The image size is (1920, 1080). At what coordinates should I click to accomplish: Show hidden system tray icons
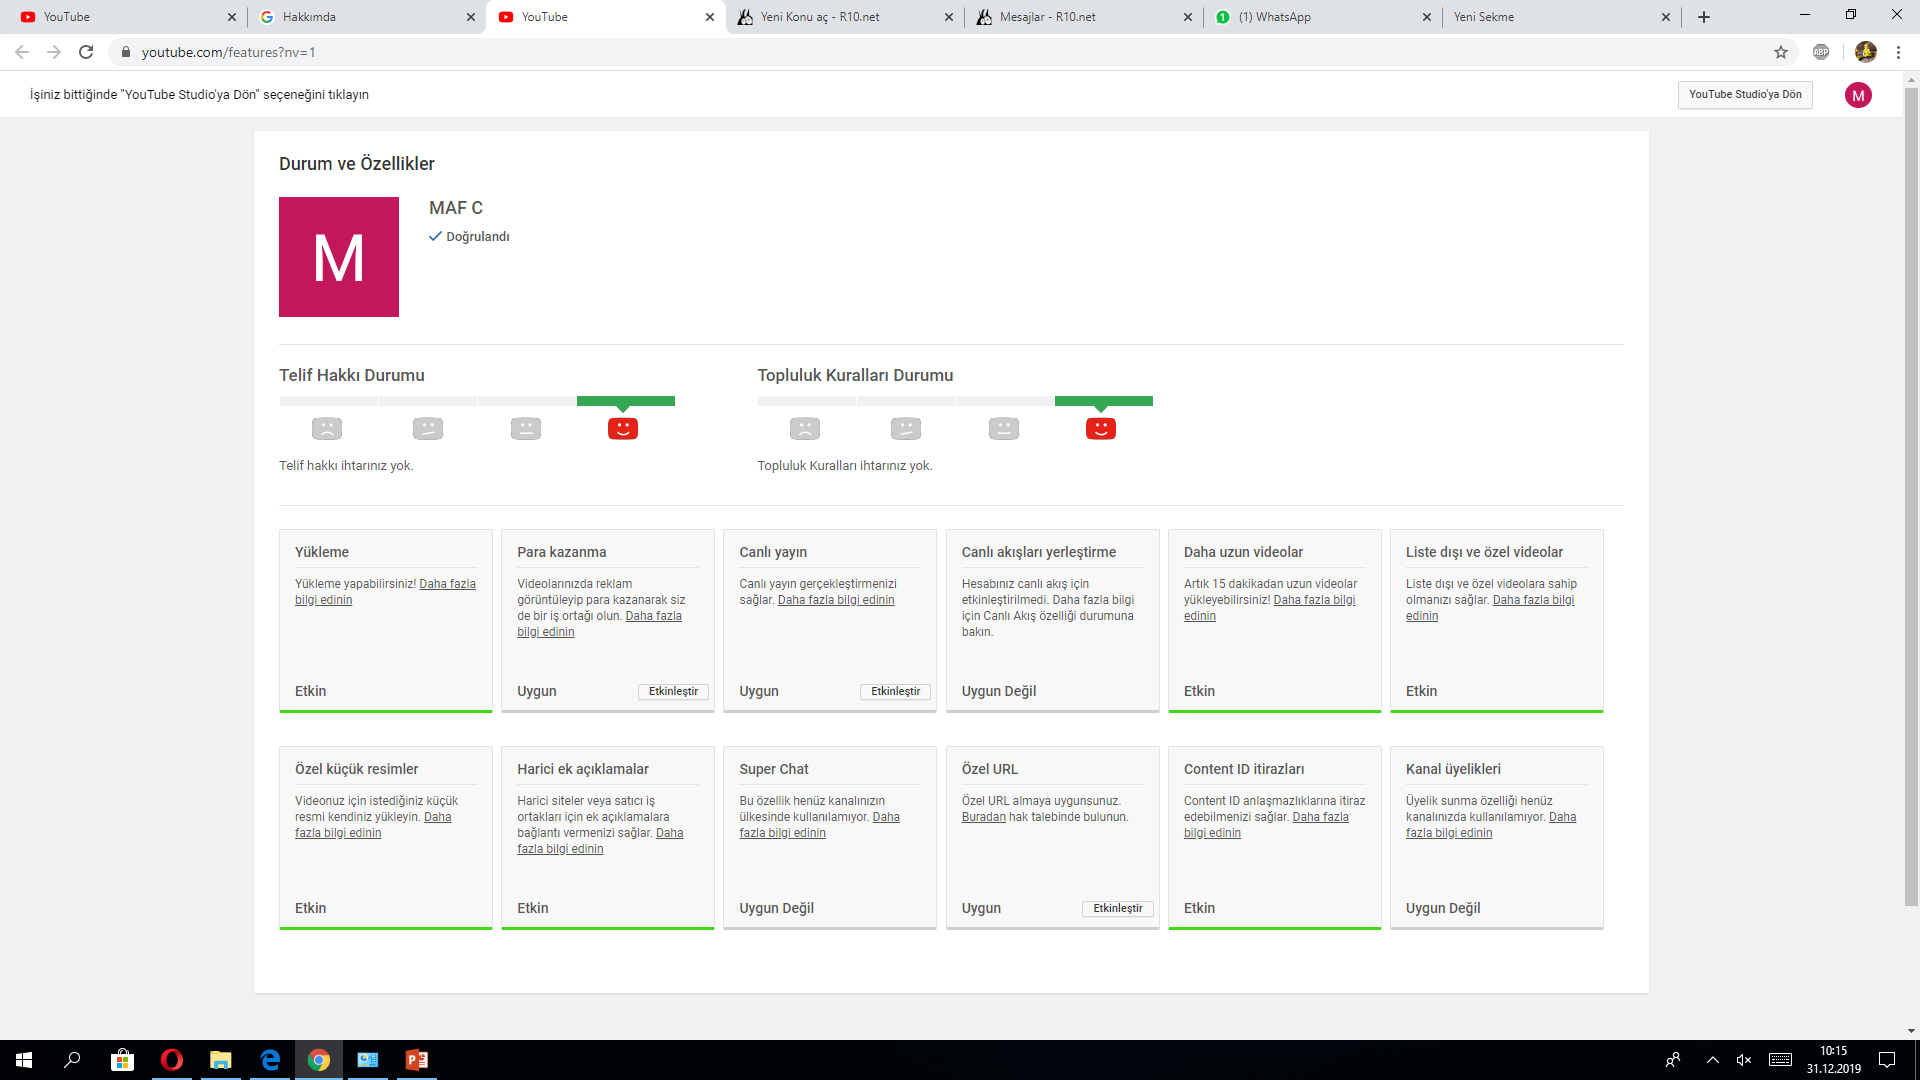point(1713,1060)
